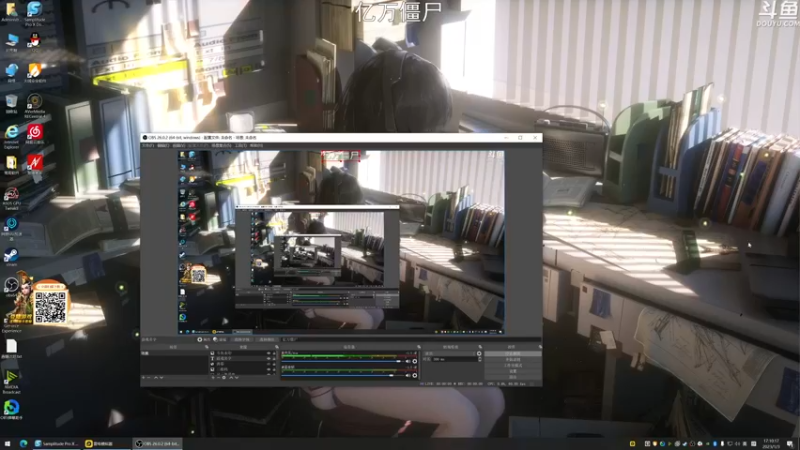Open NVIDIA Broadcast desktop shortcut

coord(11,382)
